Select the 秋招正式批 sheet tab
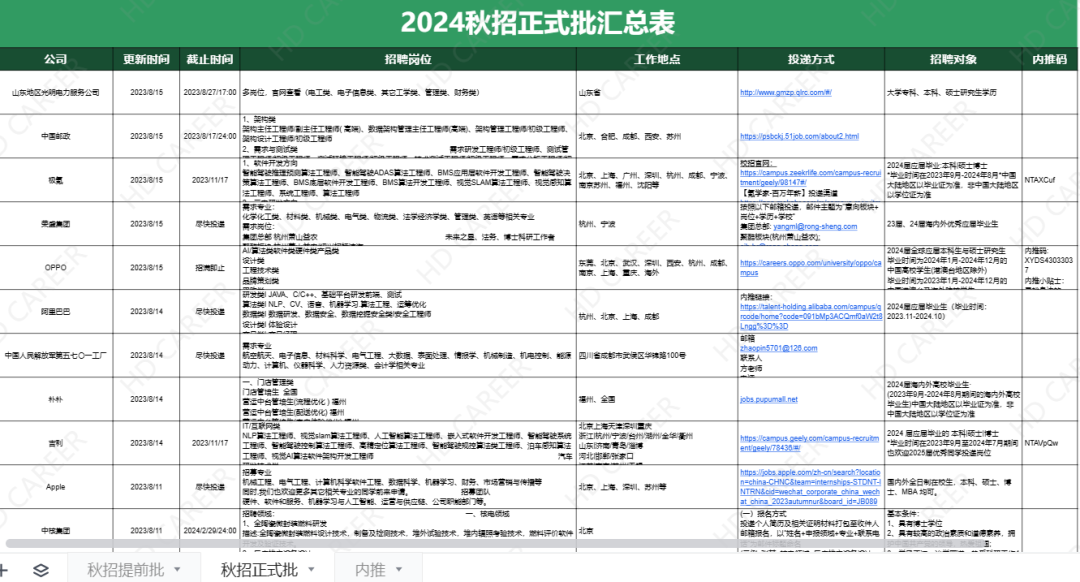 pyautogui.click(x=259, y=570)
